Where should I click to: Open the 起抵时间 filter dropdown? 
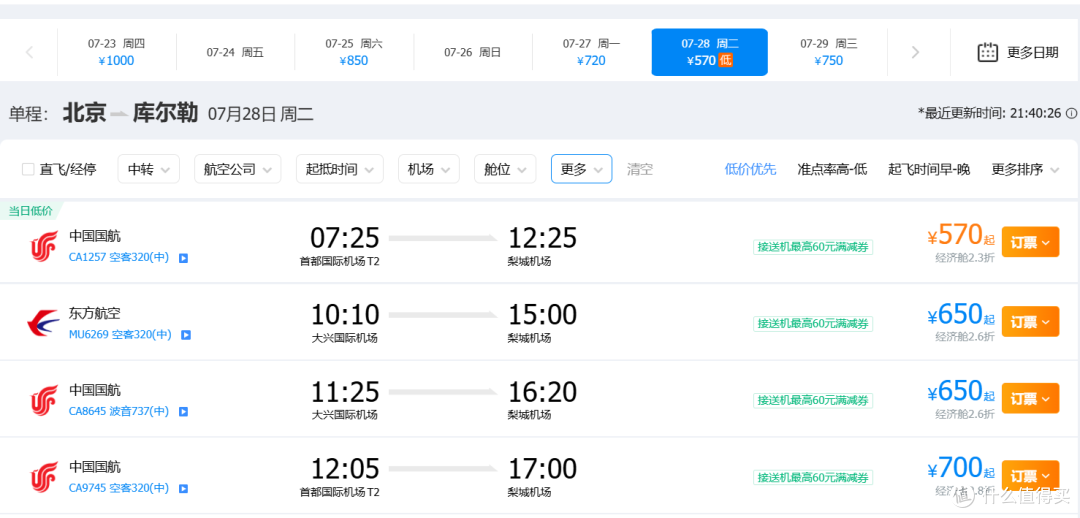(340, 169)
